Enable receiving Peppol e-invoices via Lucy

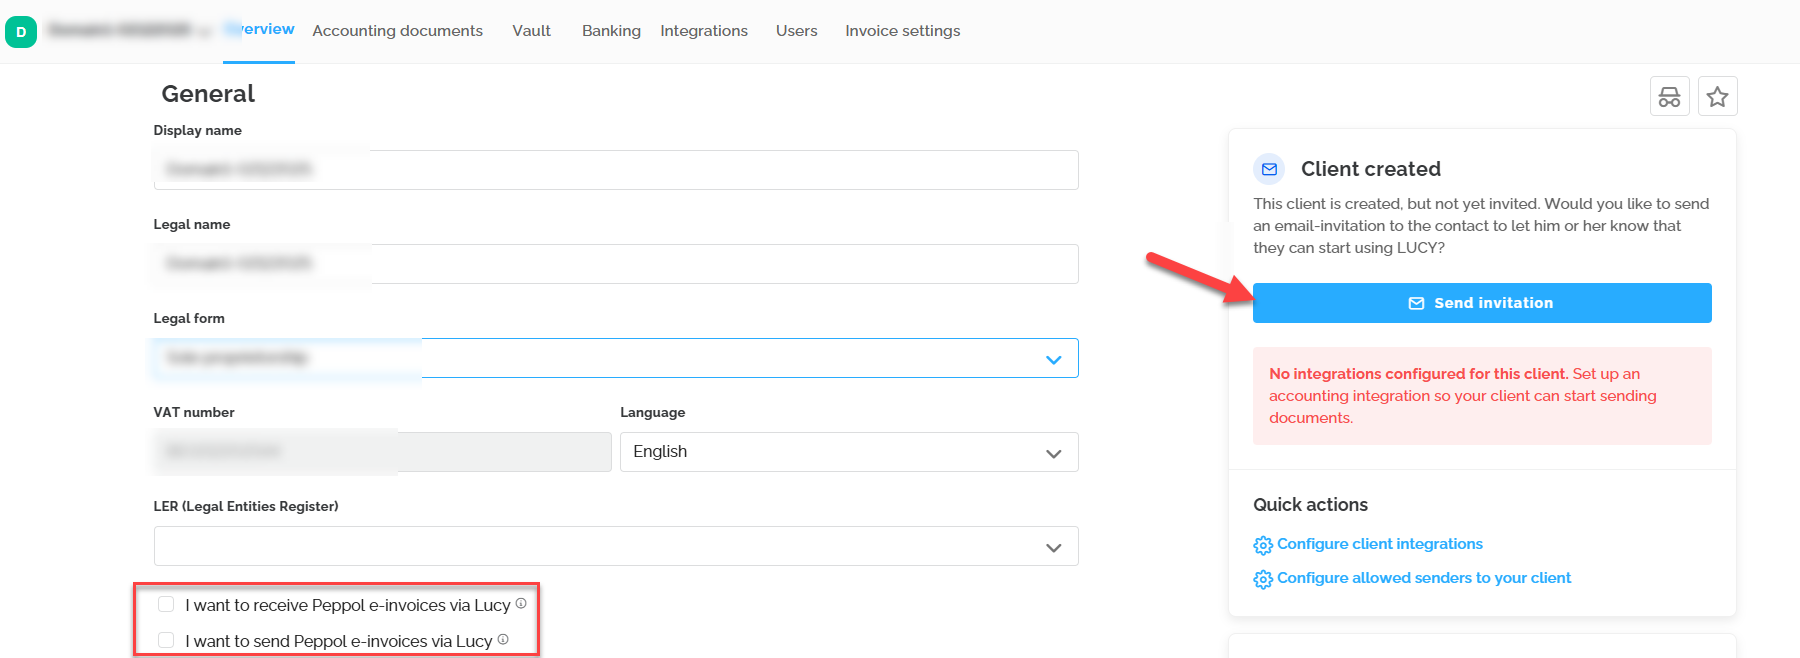[166, 604]
